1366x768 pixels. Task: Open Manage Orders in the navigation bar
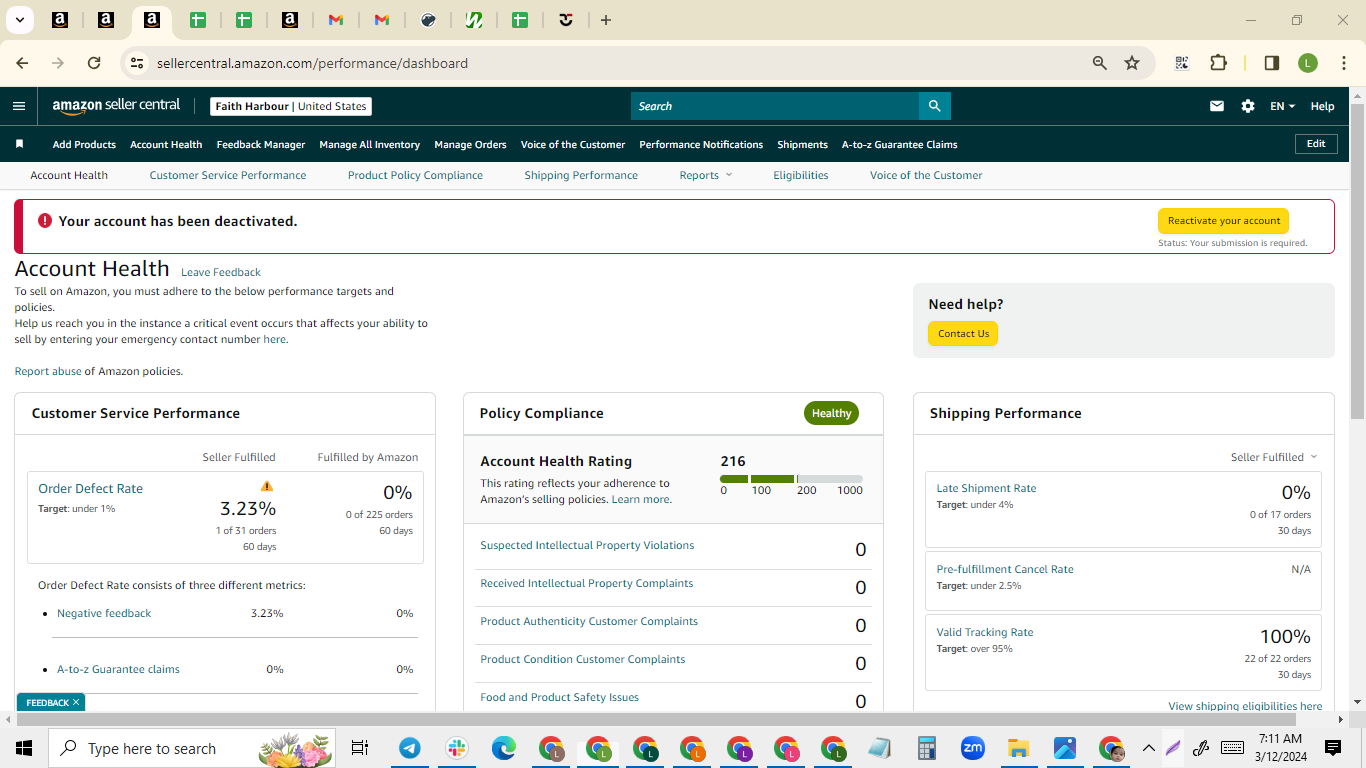point(470,144)
